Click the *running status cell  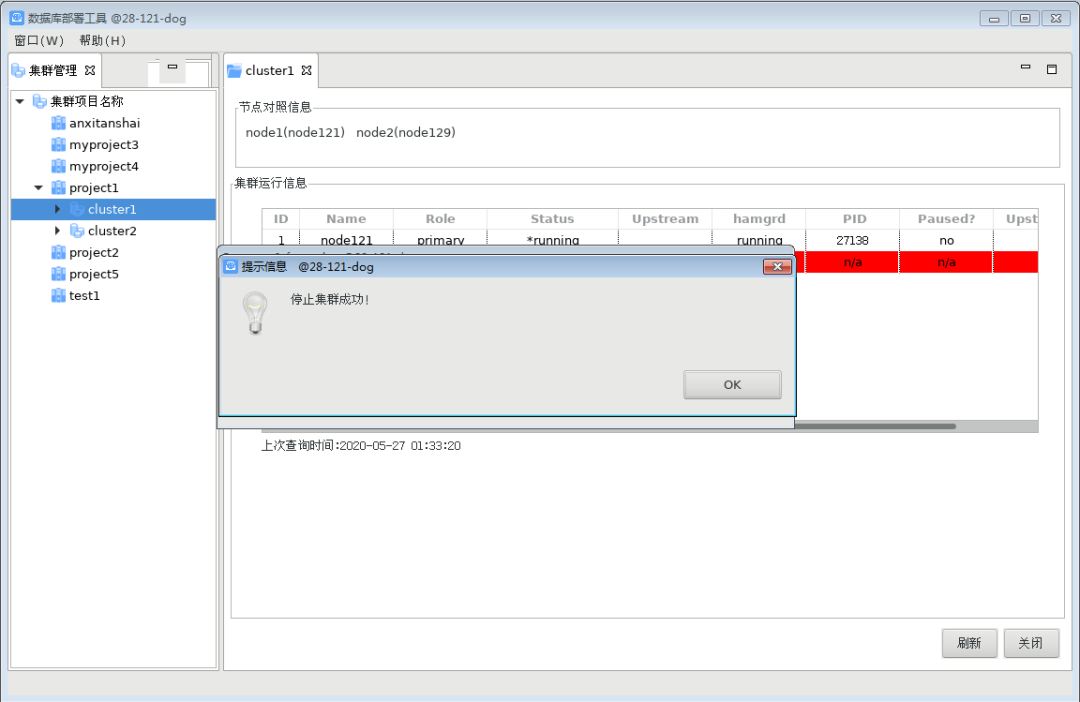tap(552, 239)
